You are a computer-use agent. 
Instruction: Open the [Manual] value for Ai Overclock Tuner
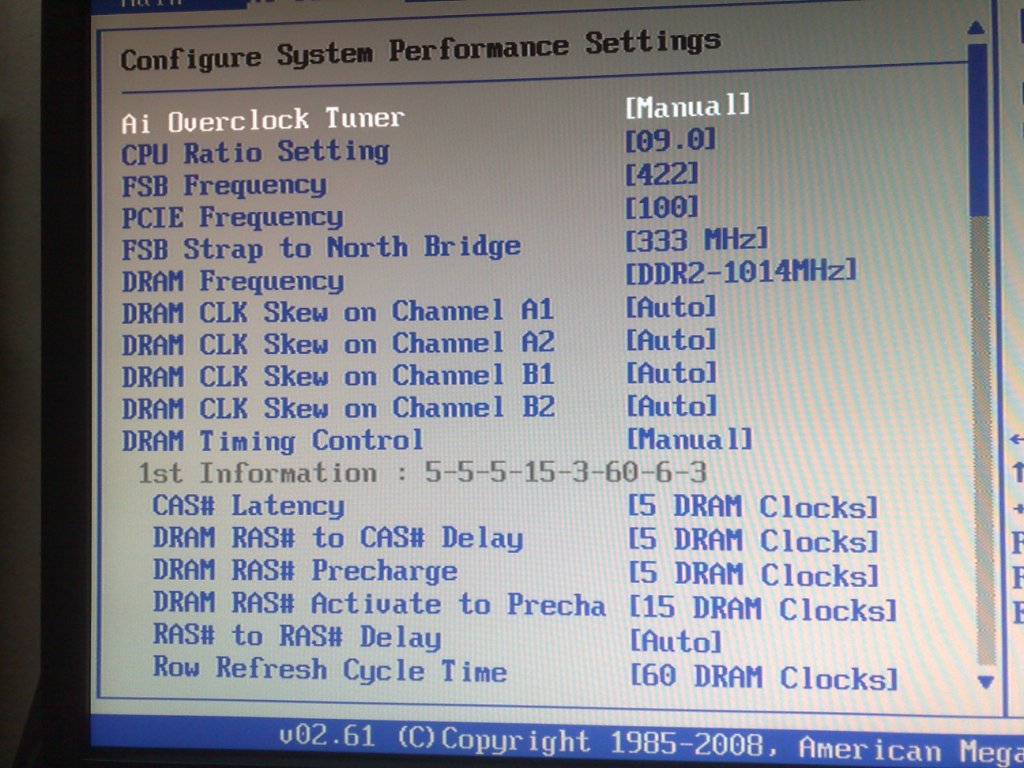coord(688,106)
